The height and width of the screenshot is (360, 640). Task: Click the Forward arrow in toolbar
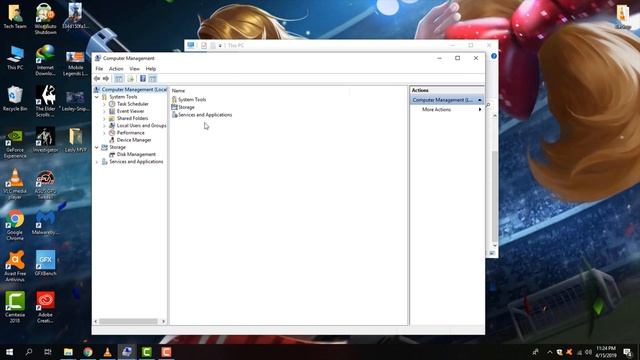[x=106, y=78]
